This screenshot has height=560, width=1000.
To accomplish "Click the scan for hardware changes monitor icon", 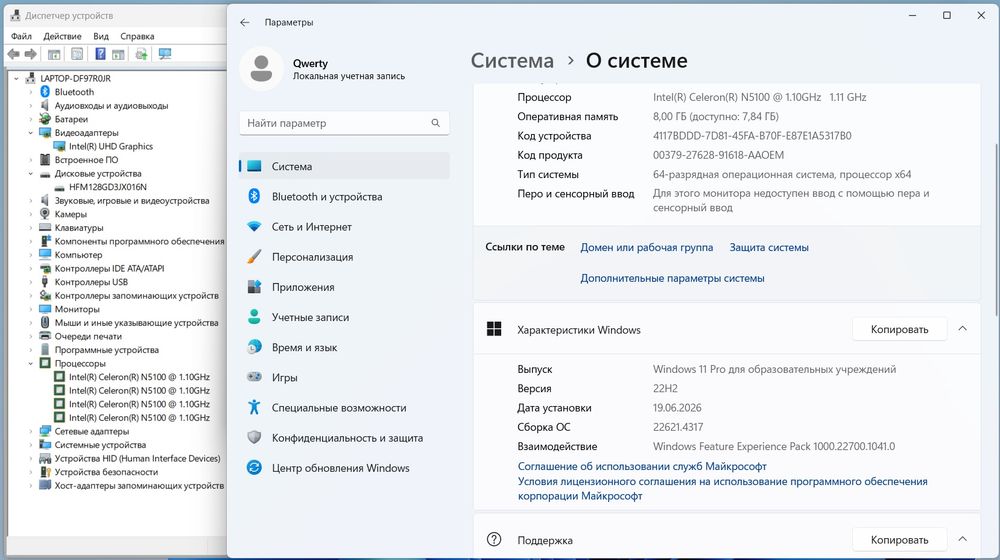I will [x=165, y=54].
